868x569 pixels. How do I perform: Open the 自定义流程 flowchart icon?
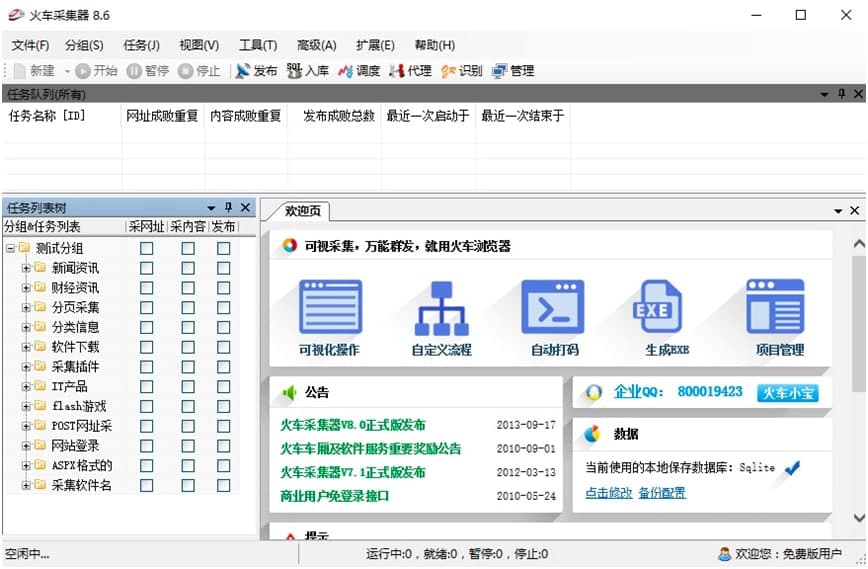click(x=442, y=308)
